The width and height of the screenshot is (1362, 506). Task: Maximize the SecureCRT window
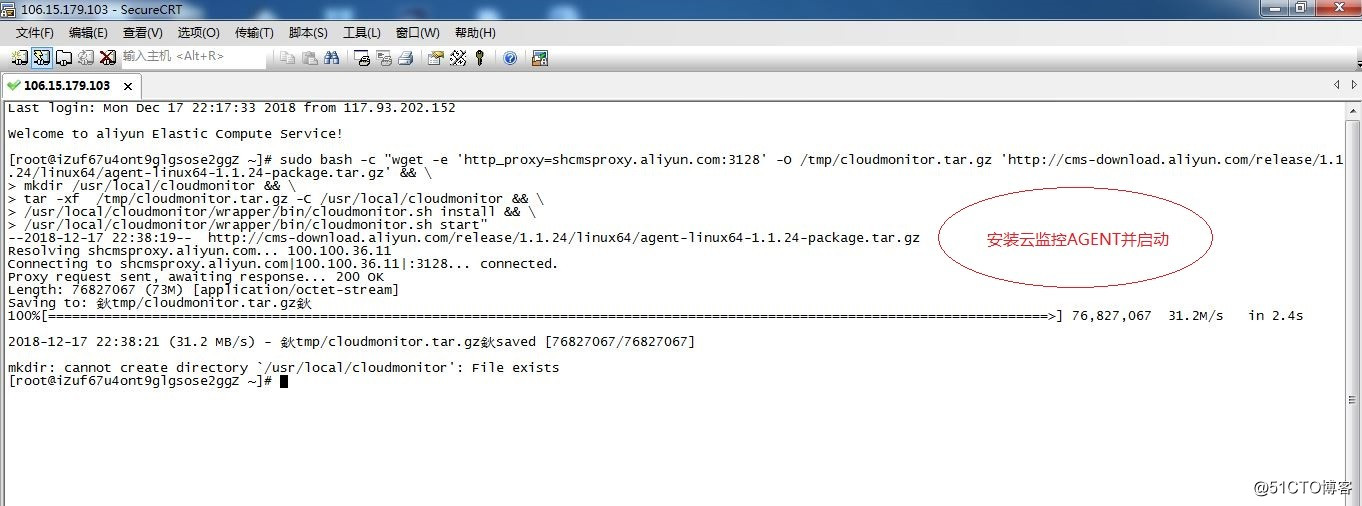(1301, 8)
